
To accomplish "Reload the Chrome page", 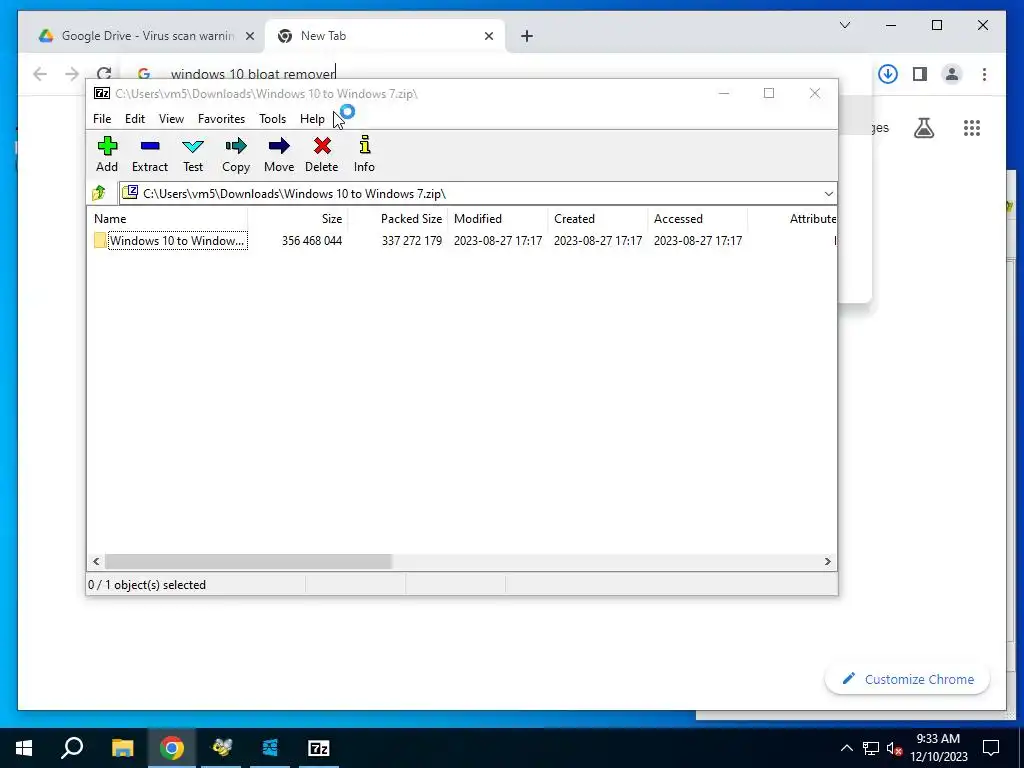I will point(104,74).
